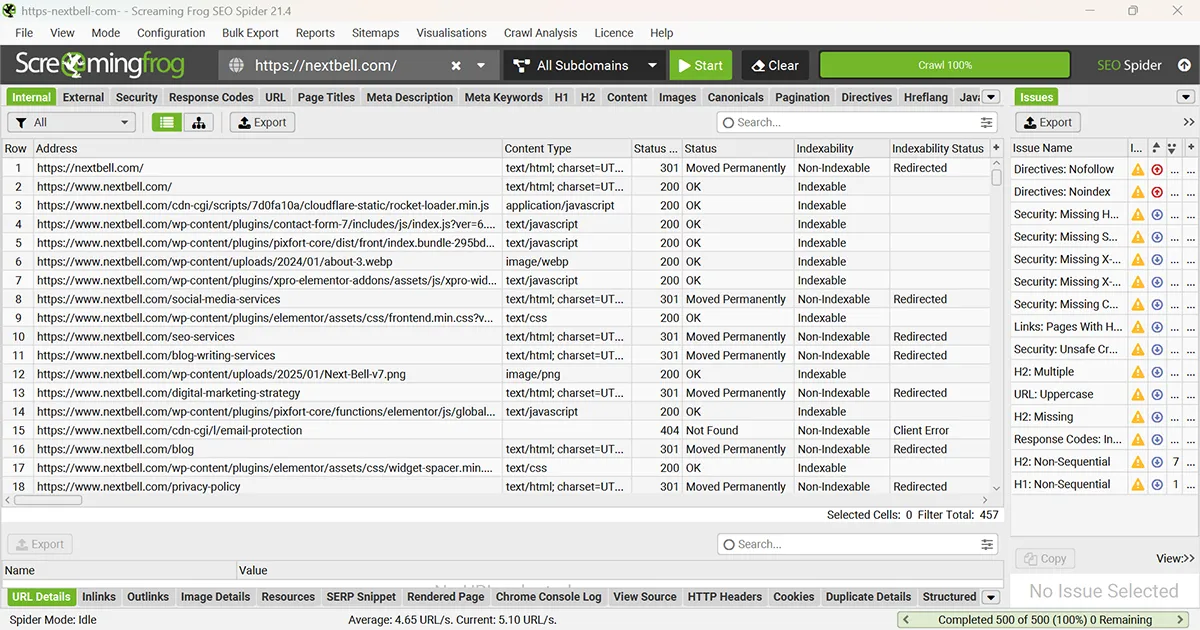Click the Crawl 100% progress bar
This screenshot has height=630, width=1200.
pos(945,65)
